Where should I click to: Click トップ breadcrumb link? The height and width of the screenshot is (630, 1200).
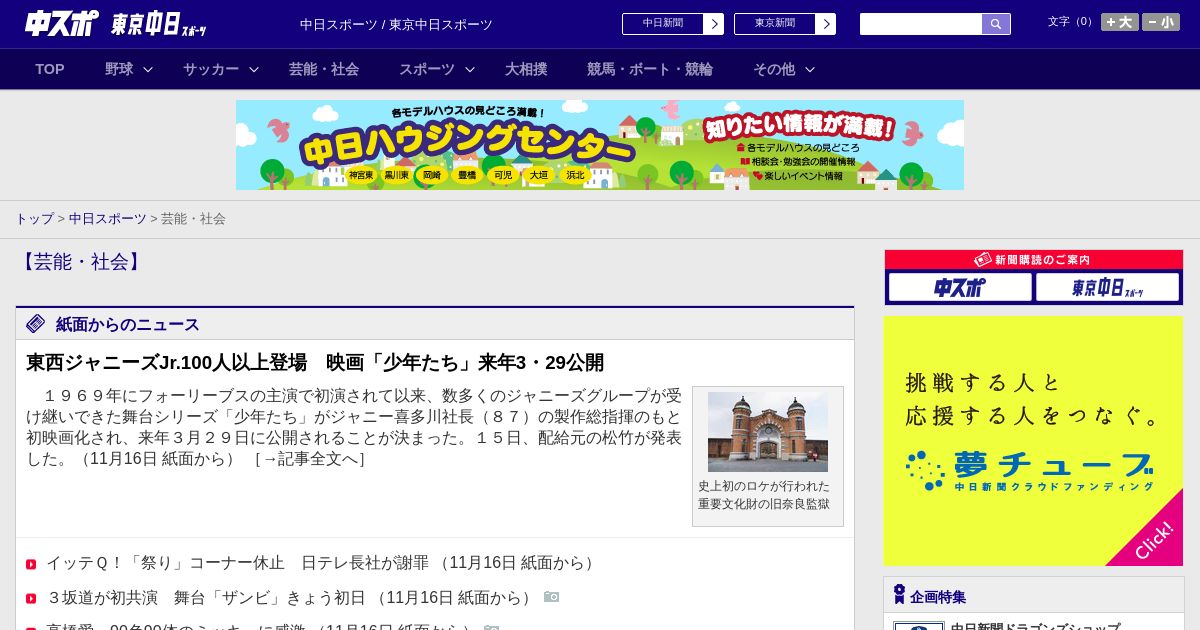[x=34, y=219]
